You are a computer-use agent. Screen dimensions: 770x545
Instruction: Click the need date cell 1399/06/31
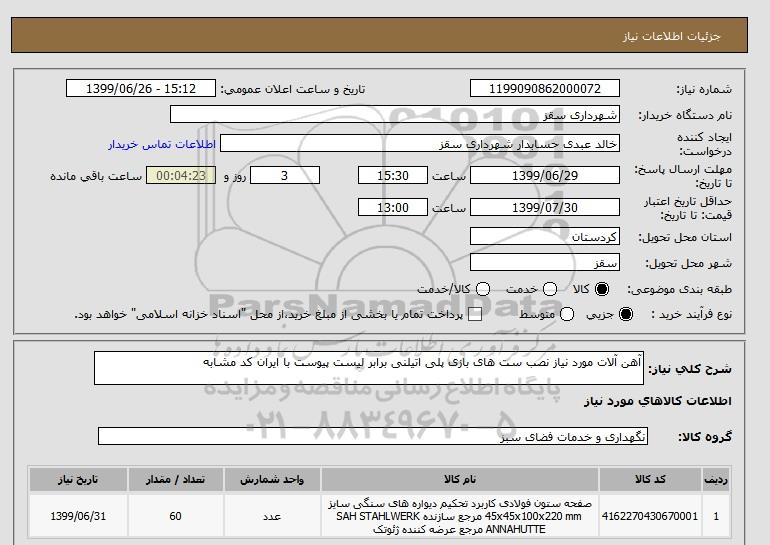(78, 516)
